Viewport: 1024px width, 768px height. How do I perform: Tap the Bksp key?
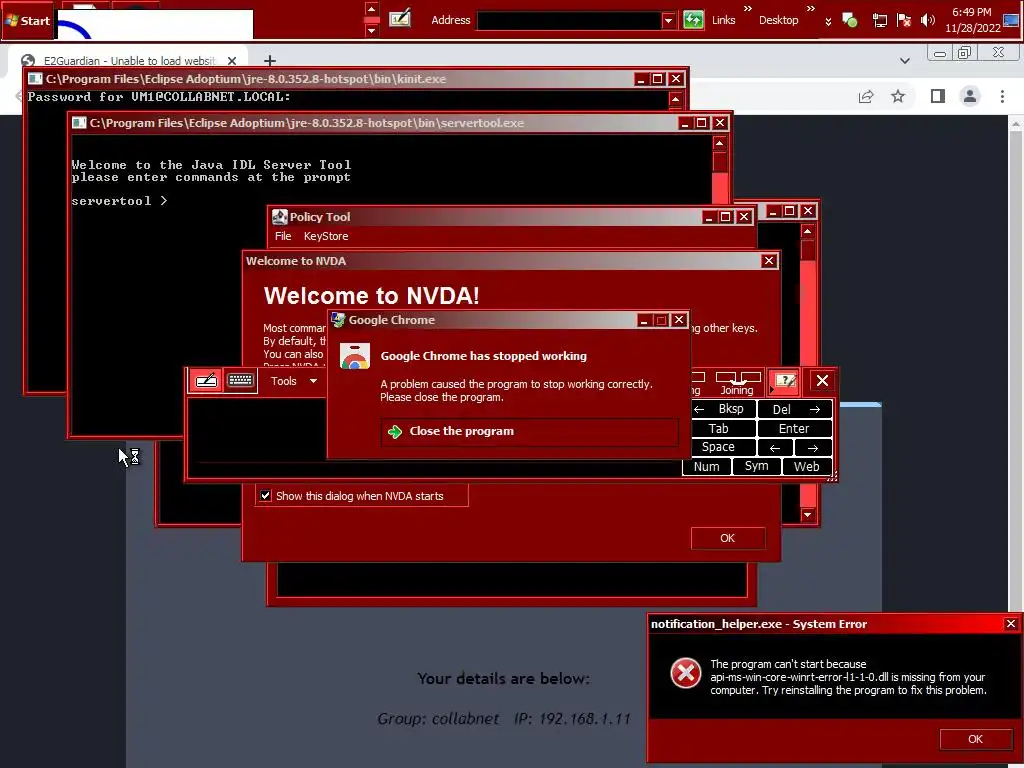(724, 409)
